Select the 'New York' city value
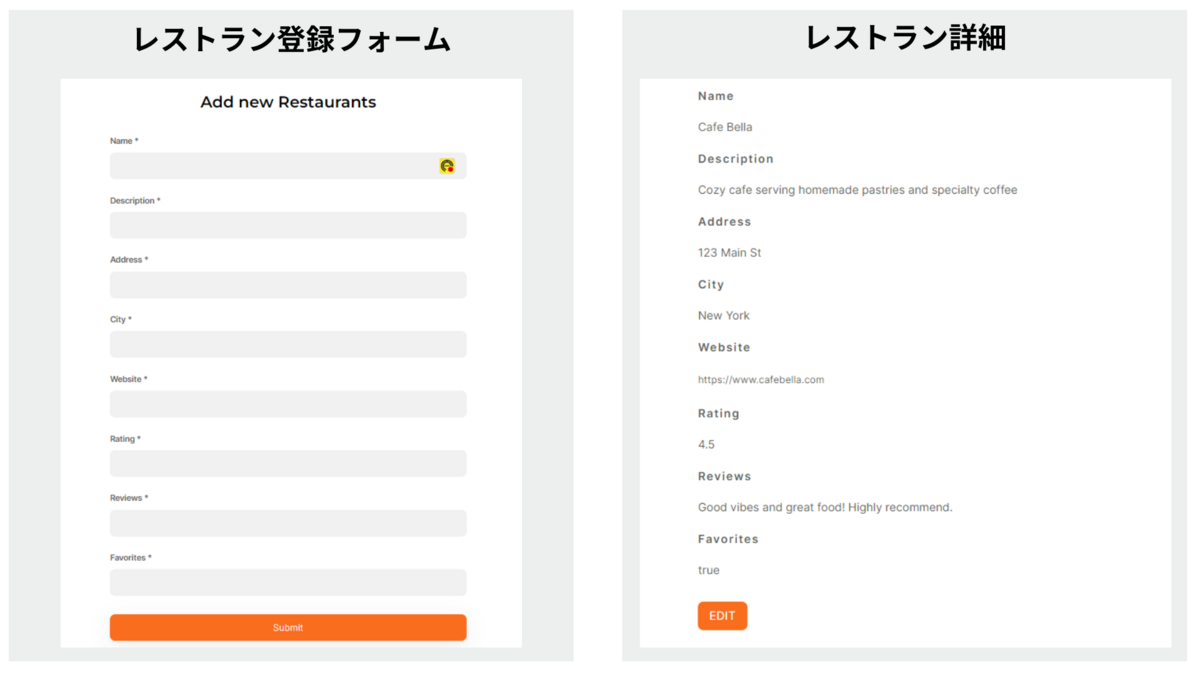The width and height of the screenshot is (1200, 675). [x=723, y=316]
